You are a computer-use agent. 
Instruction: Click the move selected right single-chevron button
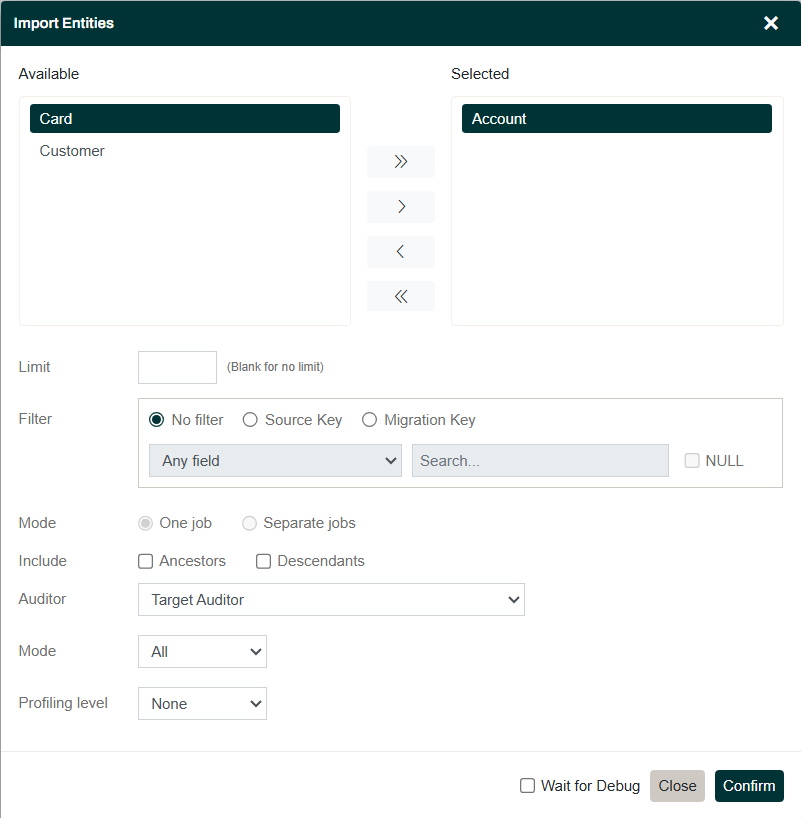tap(400, 207)
